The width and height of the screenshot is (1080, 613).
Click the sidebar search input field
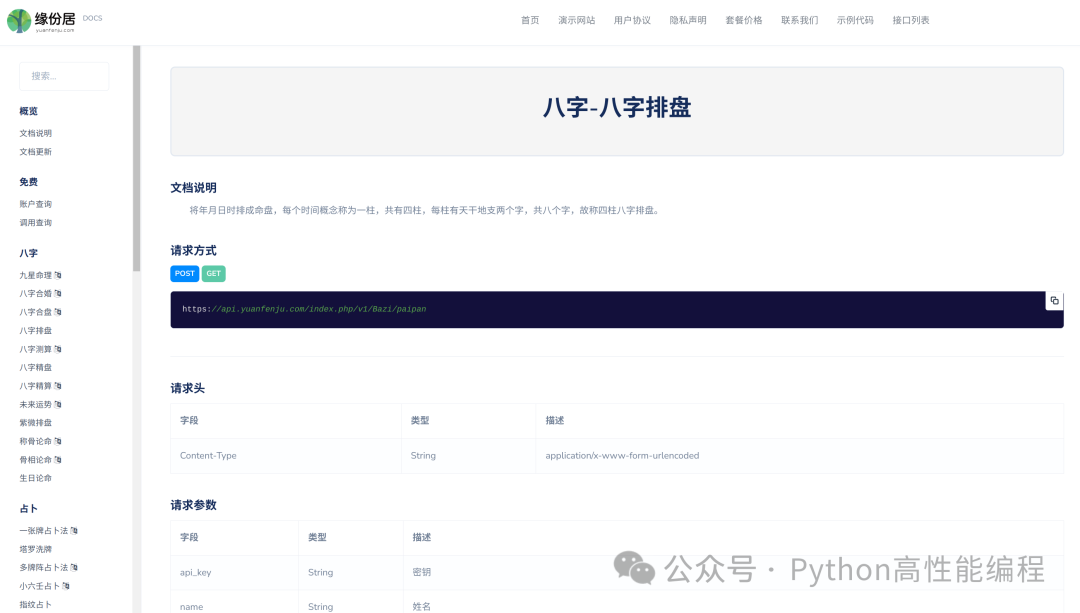(x=64, y=76)
